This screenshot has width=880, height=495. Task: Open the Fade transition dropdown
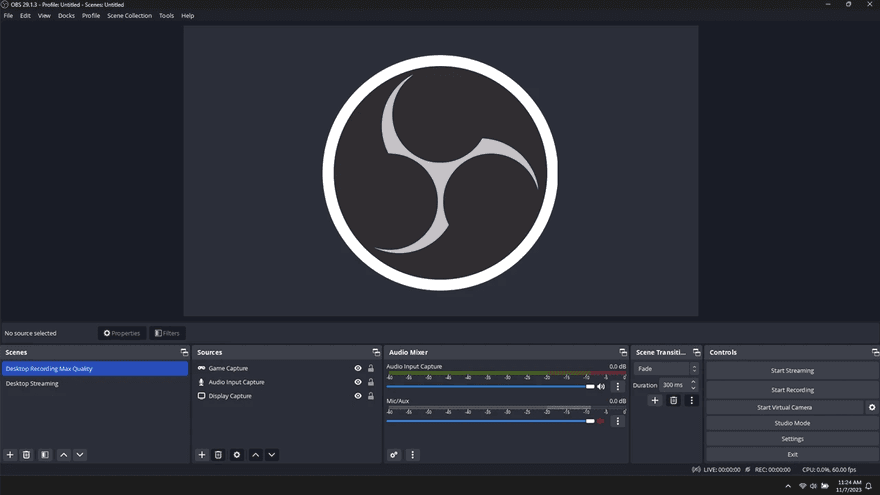667,369
